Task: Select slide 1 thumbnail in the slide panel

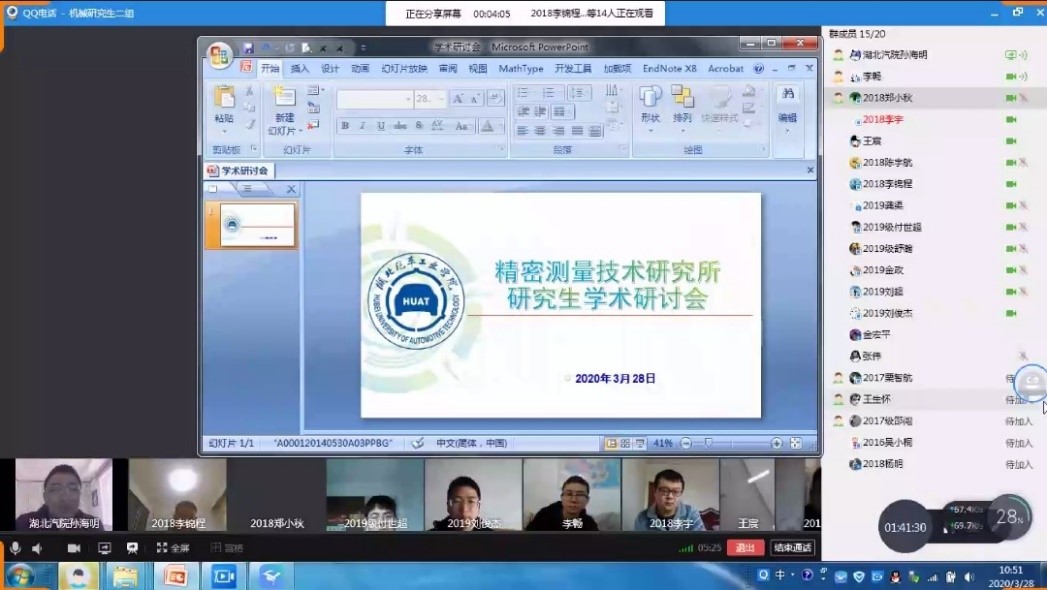Action: pos(257,225)
